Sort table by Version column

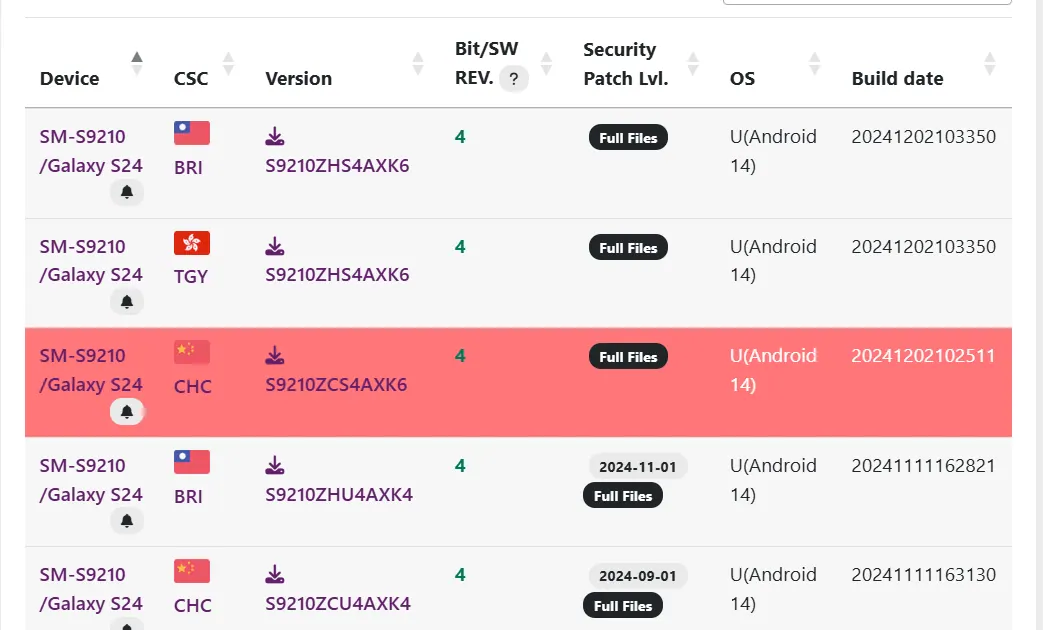point(418,64)
